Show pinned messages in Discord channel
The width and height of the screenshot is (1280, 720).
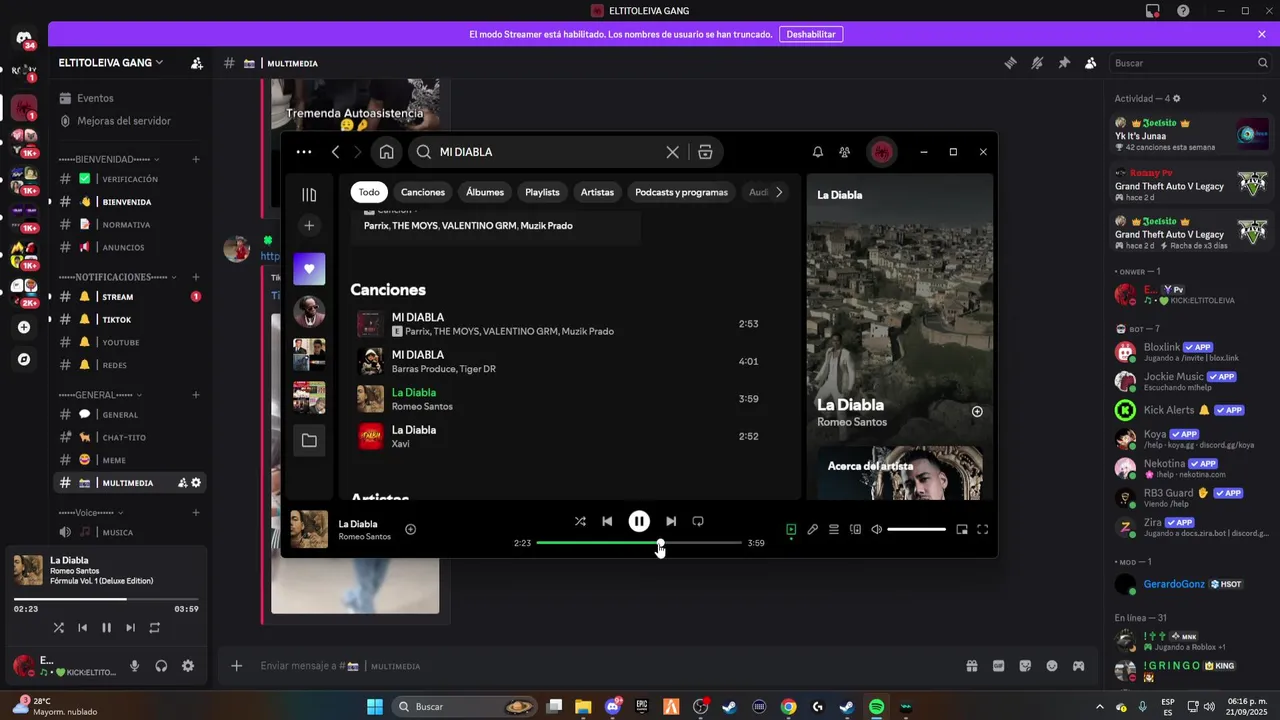[1064, 63]
